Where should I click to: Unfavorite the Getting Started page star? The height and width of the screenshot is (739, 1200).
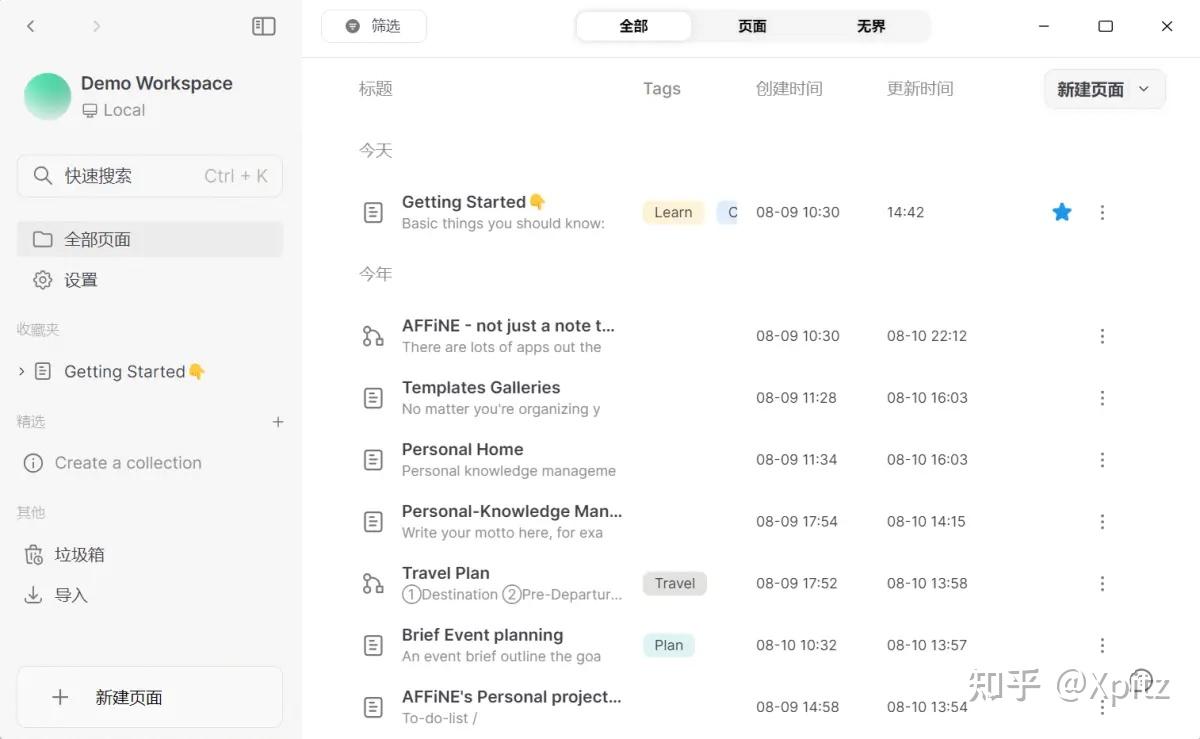coord(1061,212)
